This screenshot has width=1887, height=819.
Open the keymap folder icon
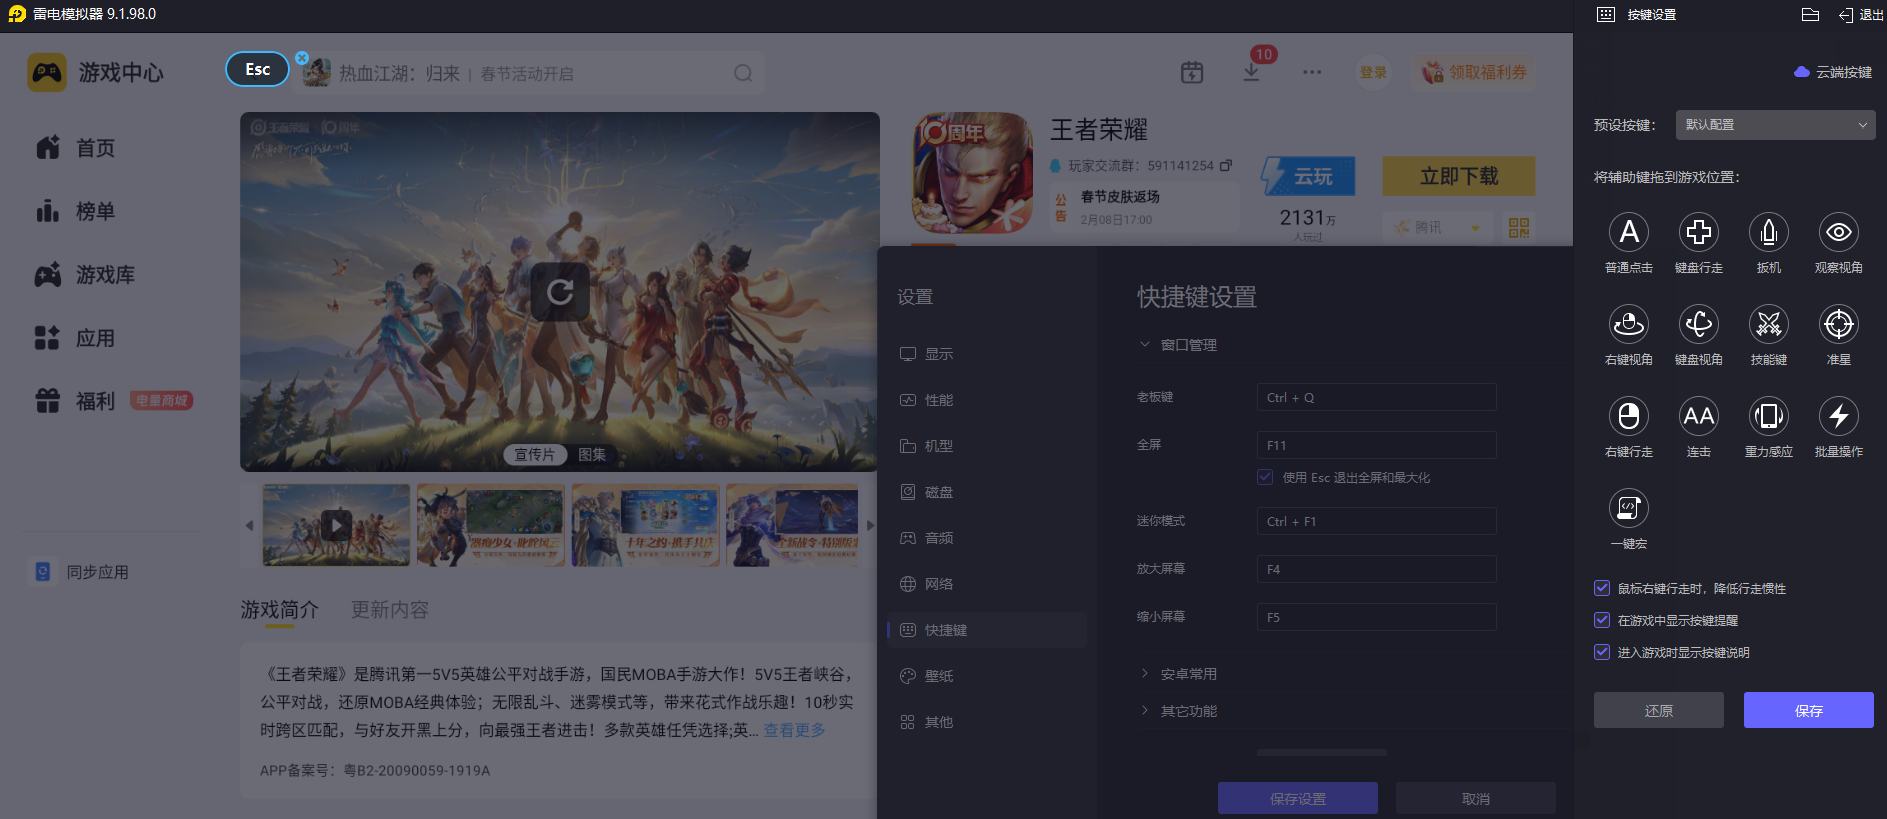[x=1810, y=15]
